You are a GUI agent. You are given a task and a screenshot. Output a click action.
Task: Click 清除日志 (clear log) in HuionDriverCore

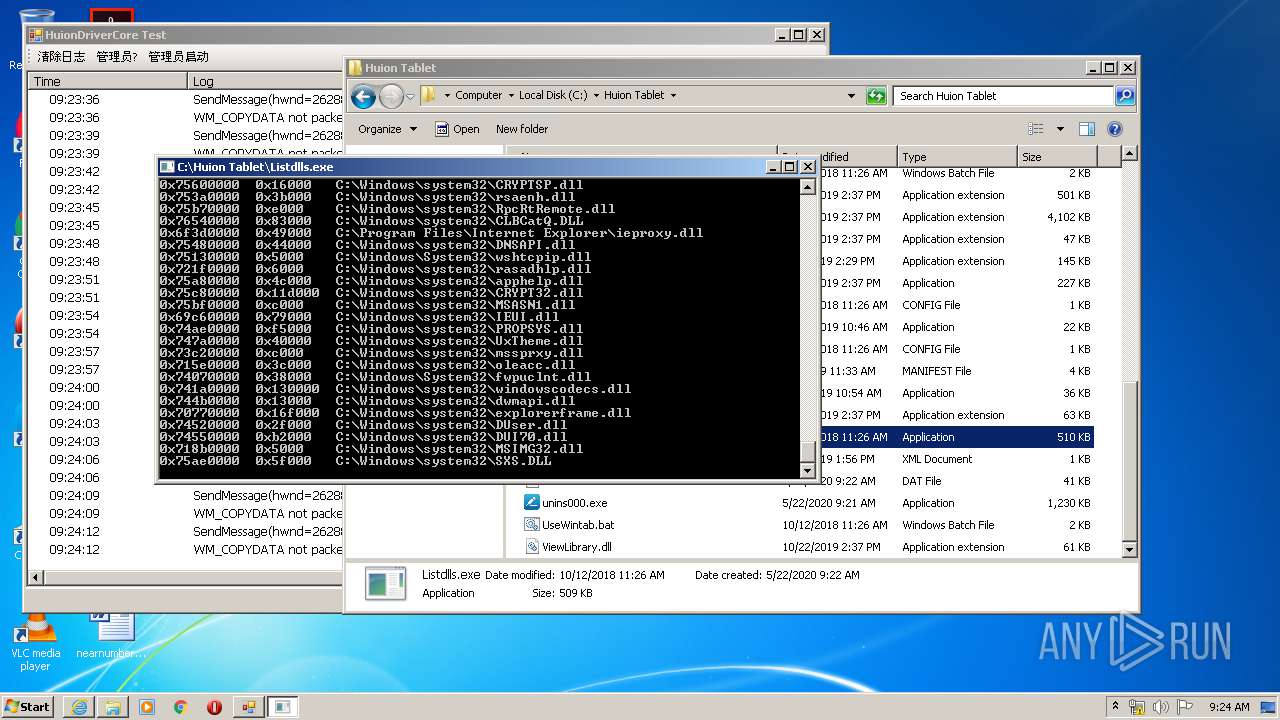pos(61,57)
